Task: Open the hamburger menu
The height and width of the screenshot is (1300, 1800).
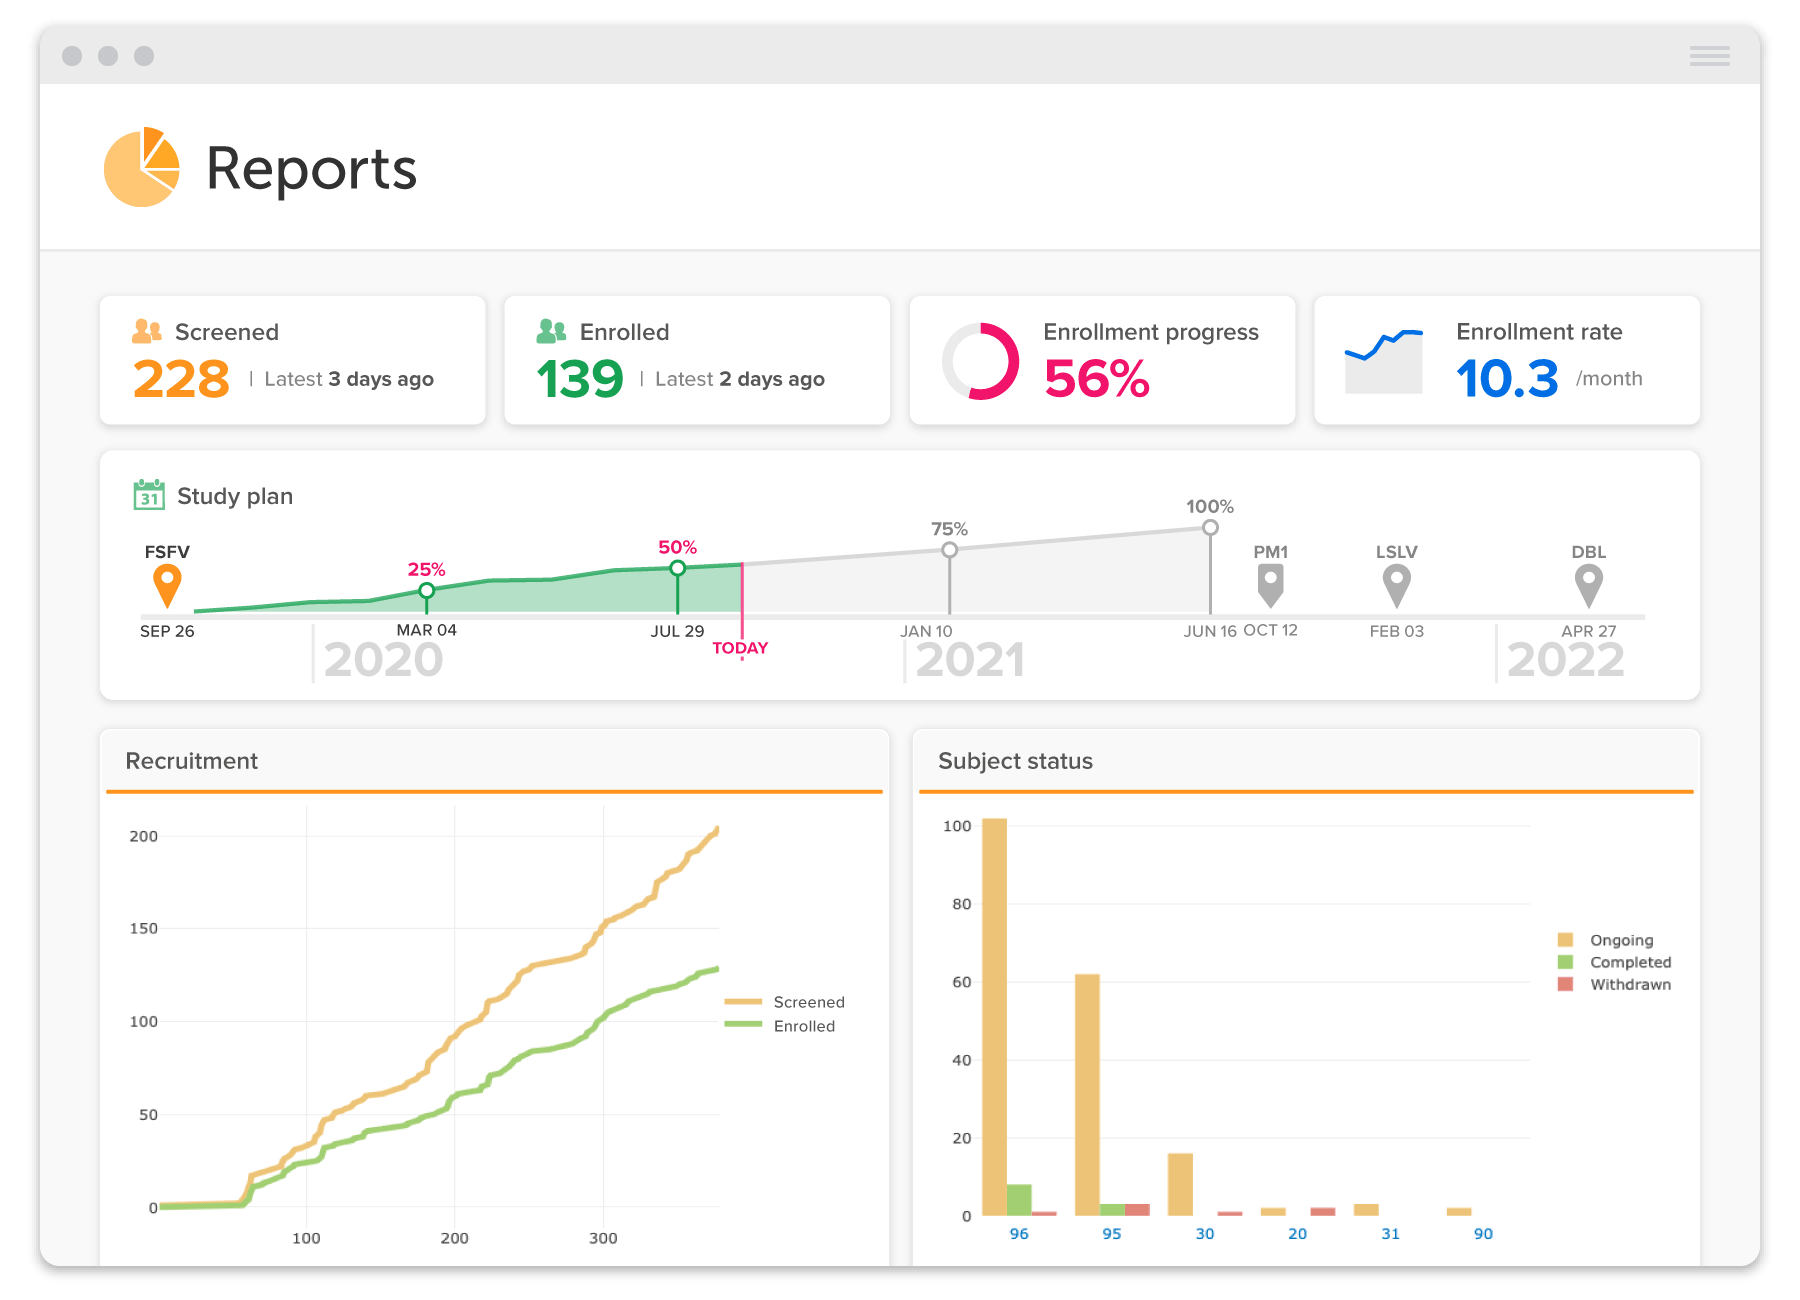Action: click(x=1710, y=57)
